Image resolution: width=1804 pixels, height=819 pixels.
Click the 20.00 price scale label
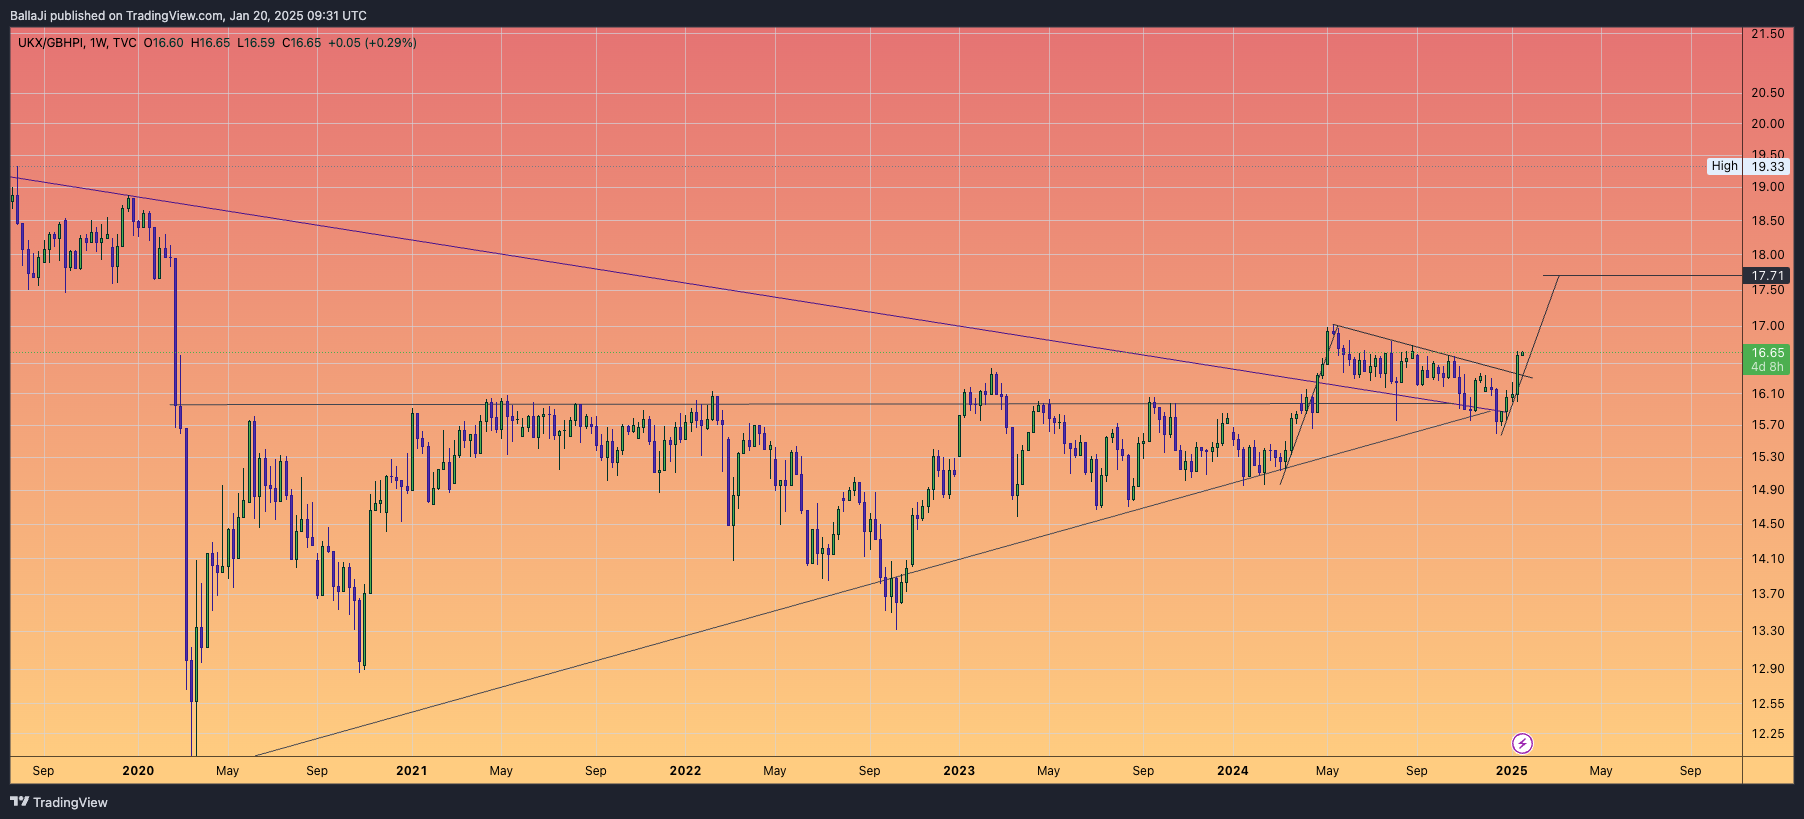pos(1768,124)
